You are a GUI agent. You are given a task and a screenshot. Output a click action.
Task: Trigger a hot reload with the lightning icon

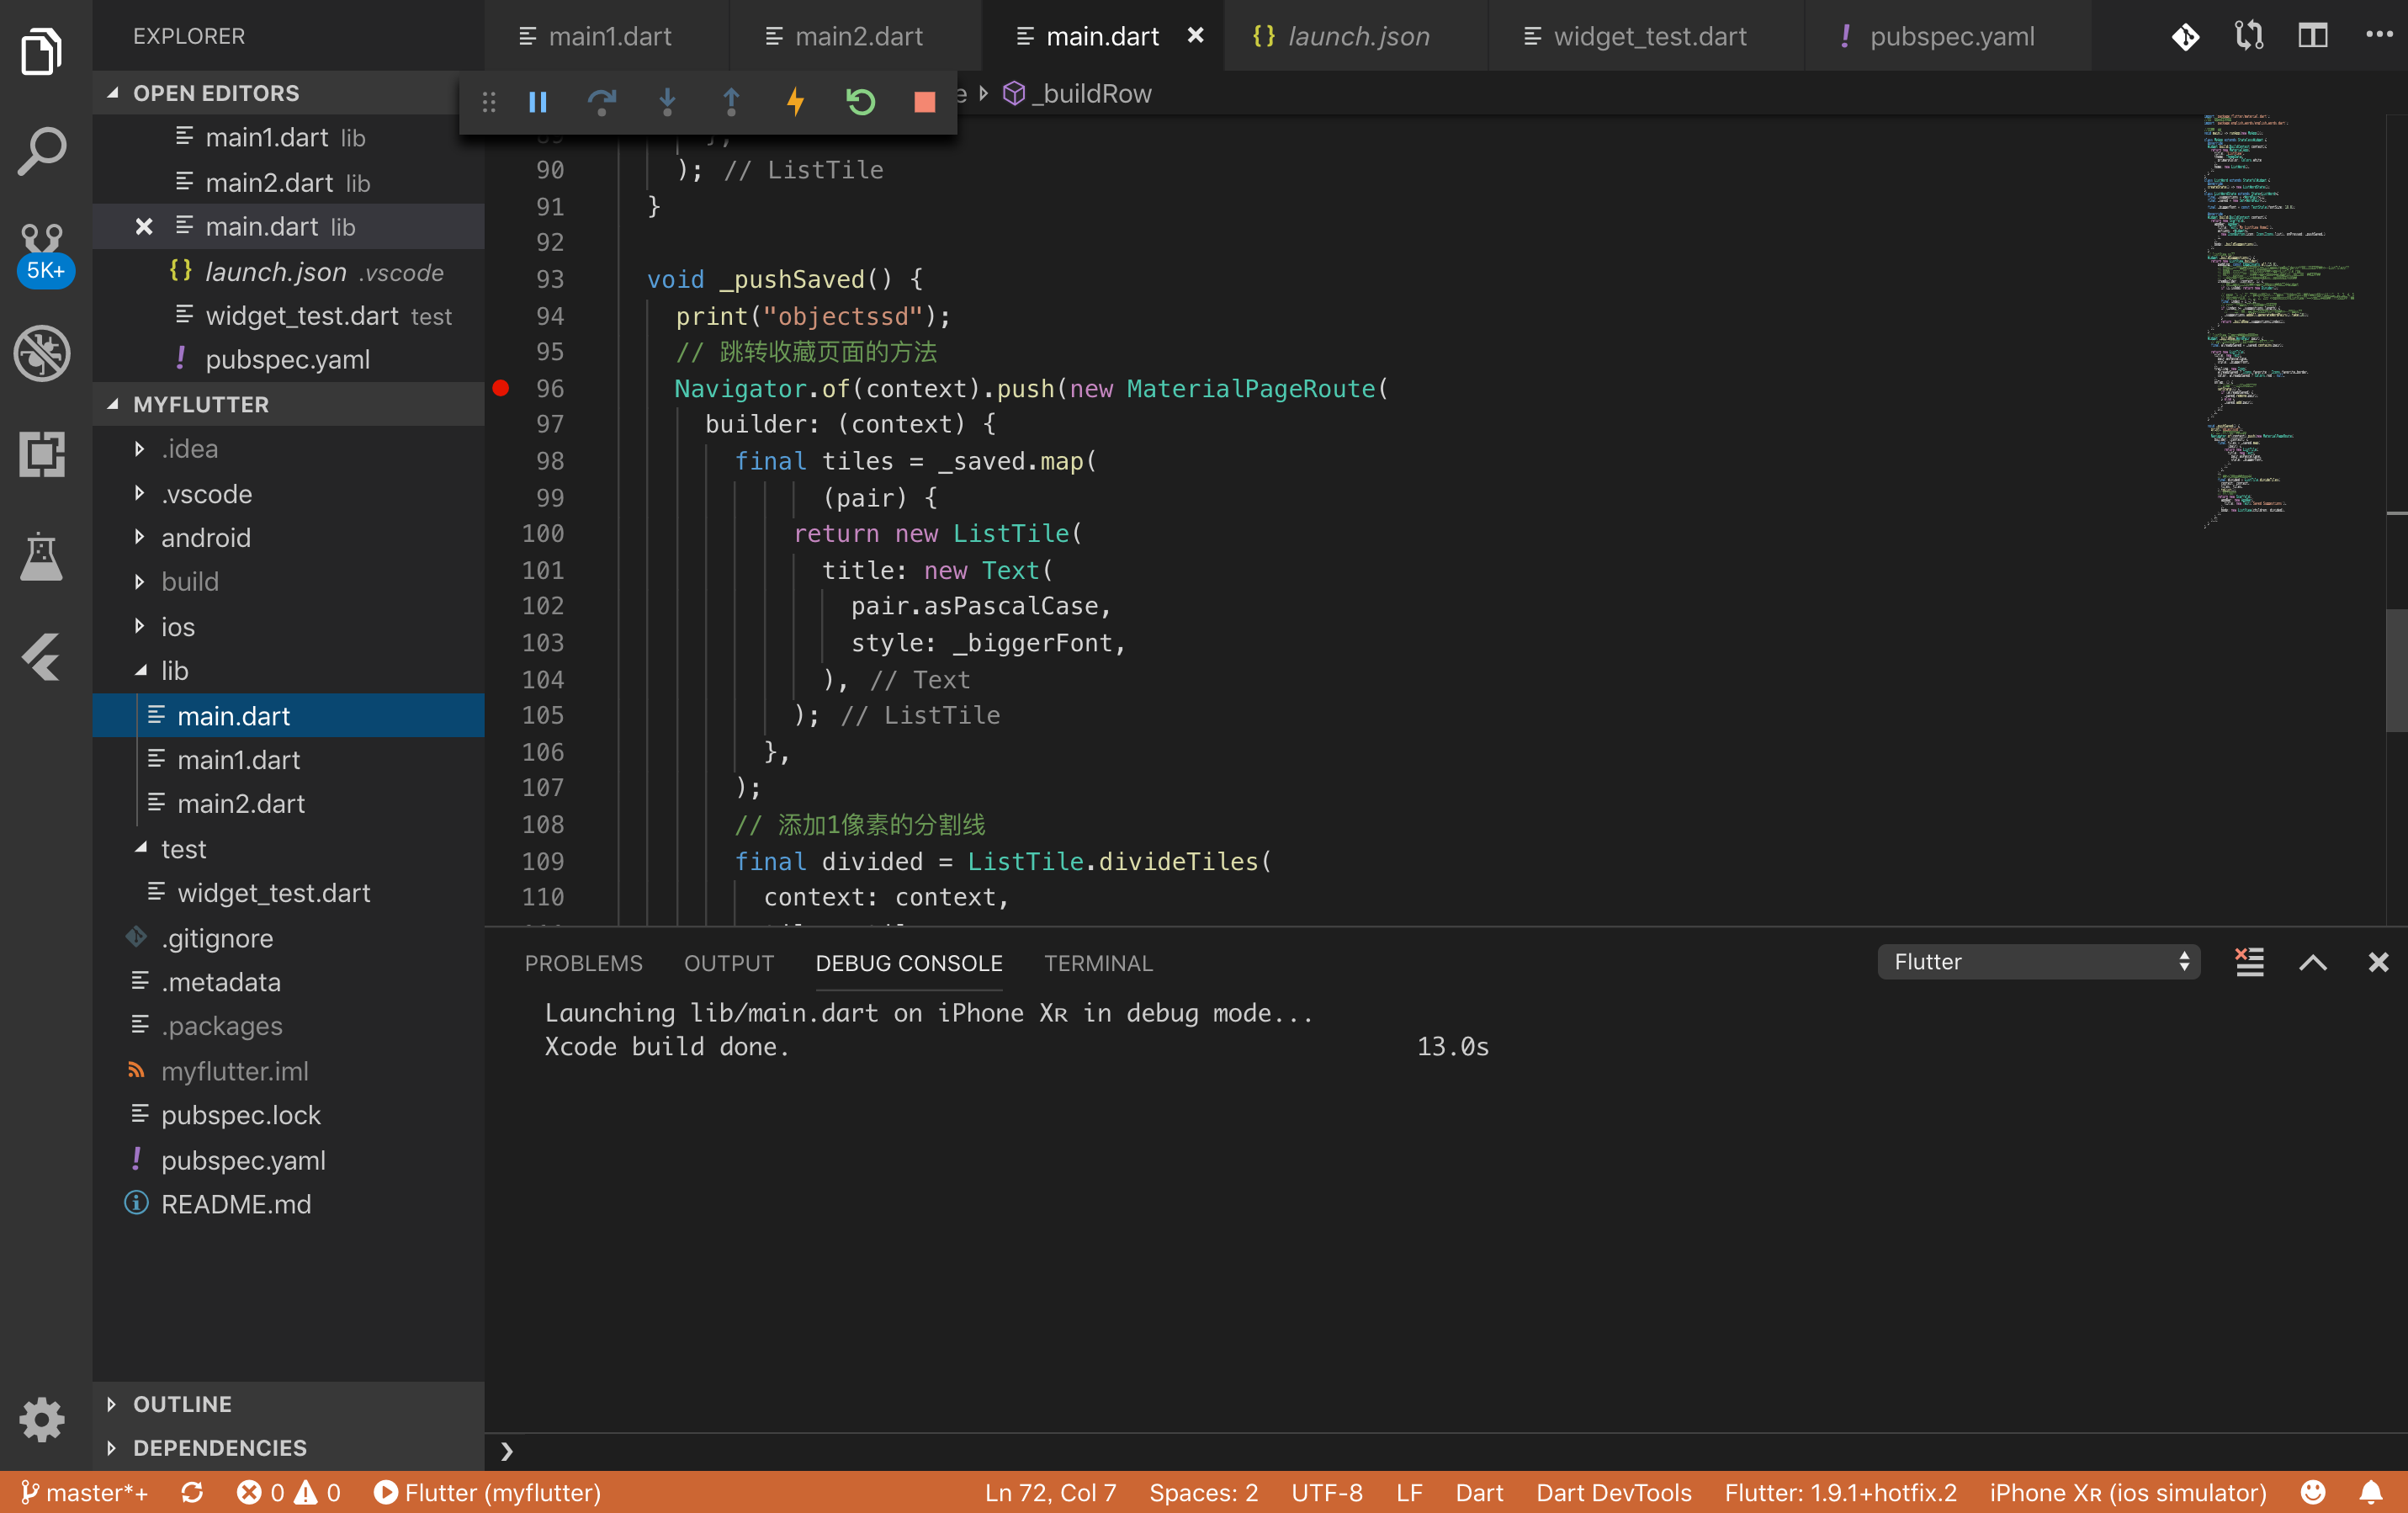[795, 101]
